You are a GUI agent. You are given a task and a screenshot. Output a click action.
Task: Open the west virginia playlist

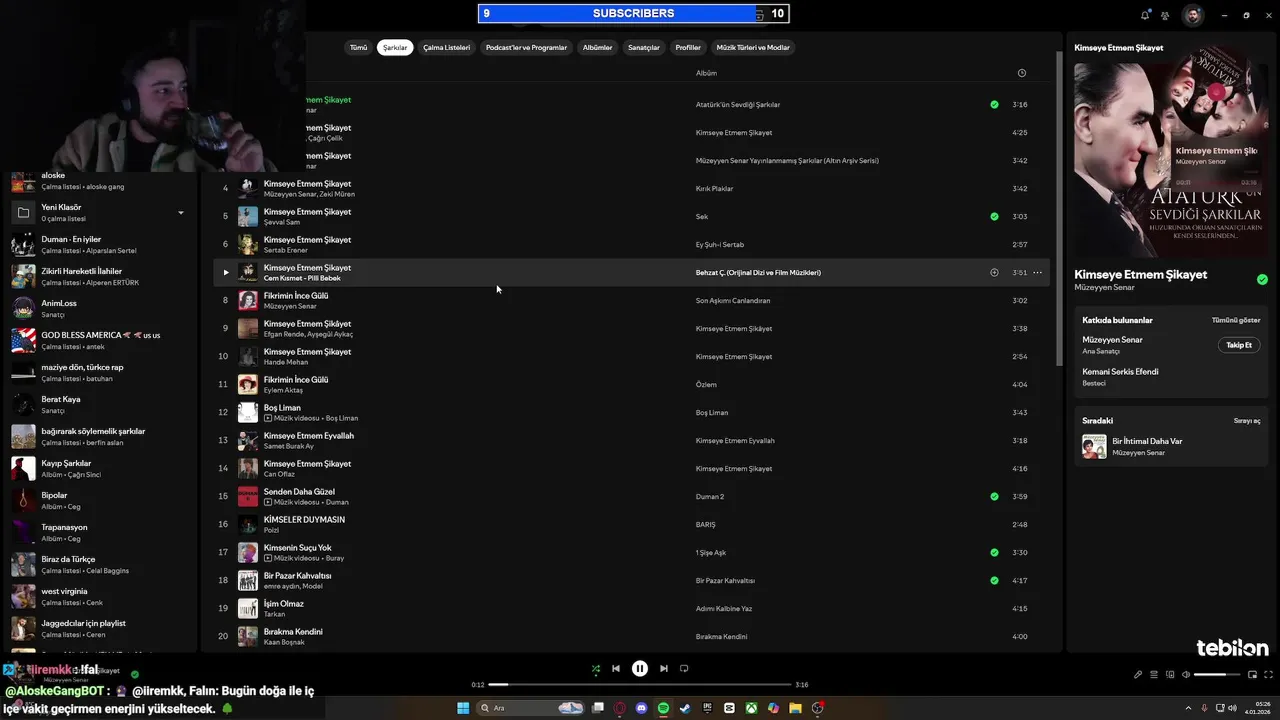pos(98,596)
